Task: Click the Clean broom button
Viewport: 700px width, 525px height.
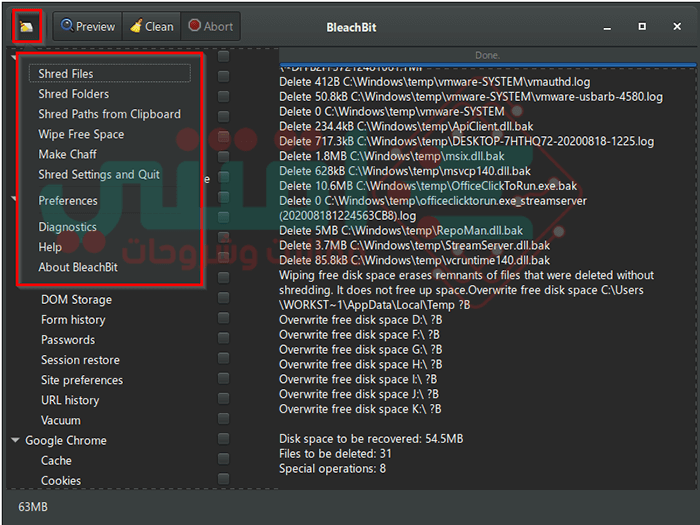Action: 152,27
